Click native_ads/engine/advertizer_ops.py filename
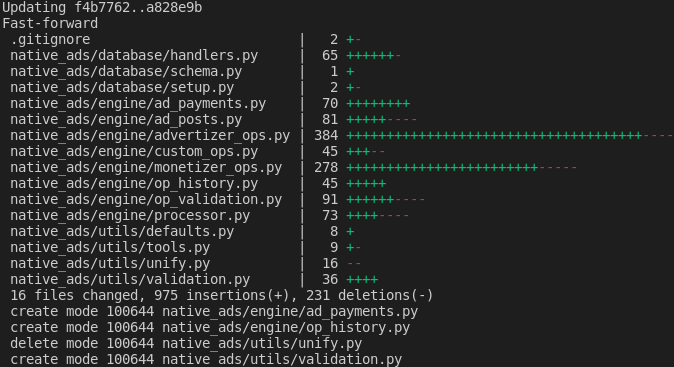Image resolution: width=674 pixels, height=367 pixels. pyautogui.click(x=150, y=135)
